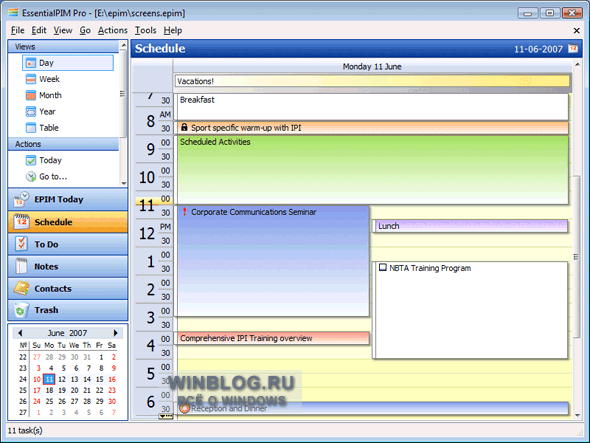Select the Table view icon

[31, 128]
